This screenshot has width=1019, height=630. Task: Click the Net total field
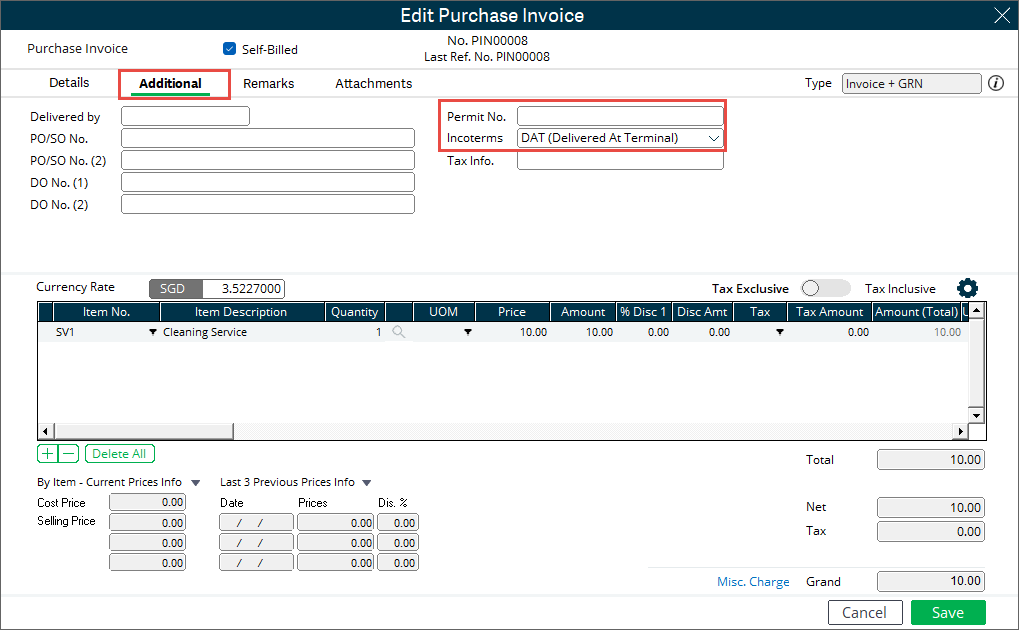pos(931,508)
